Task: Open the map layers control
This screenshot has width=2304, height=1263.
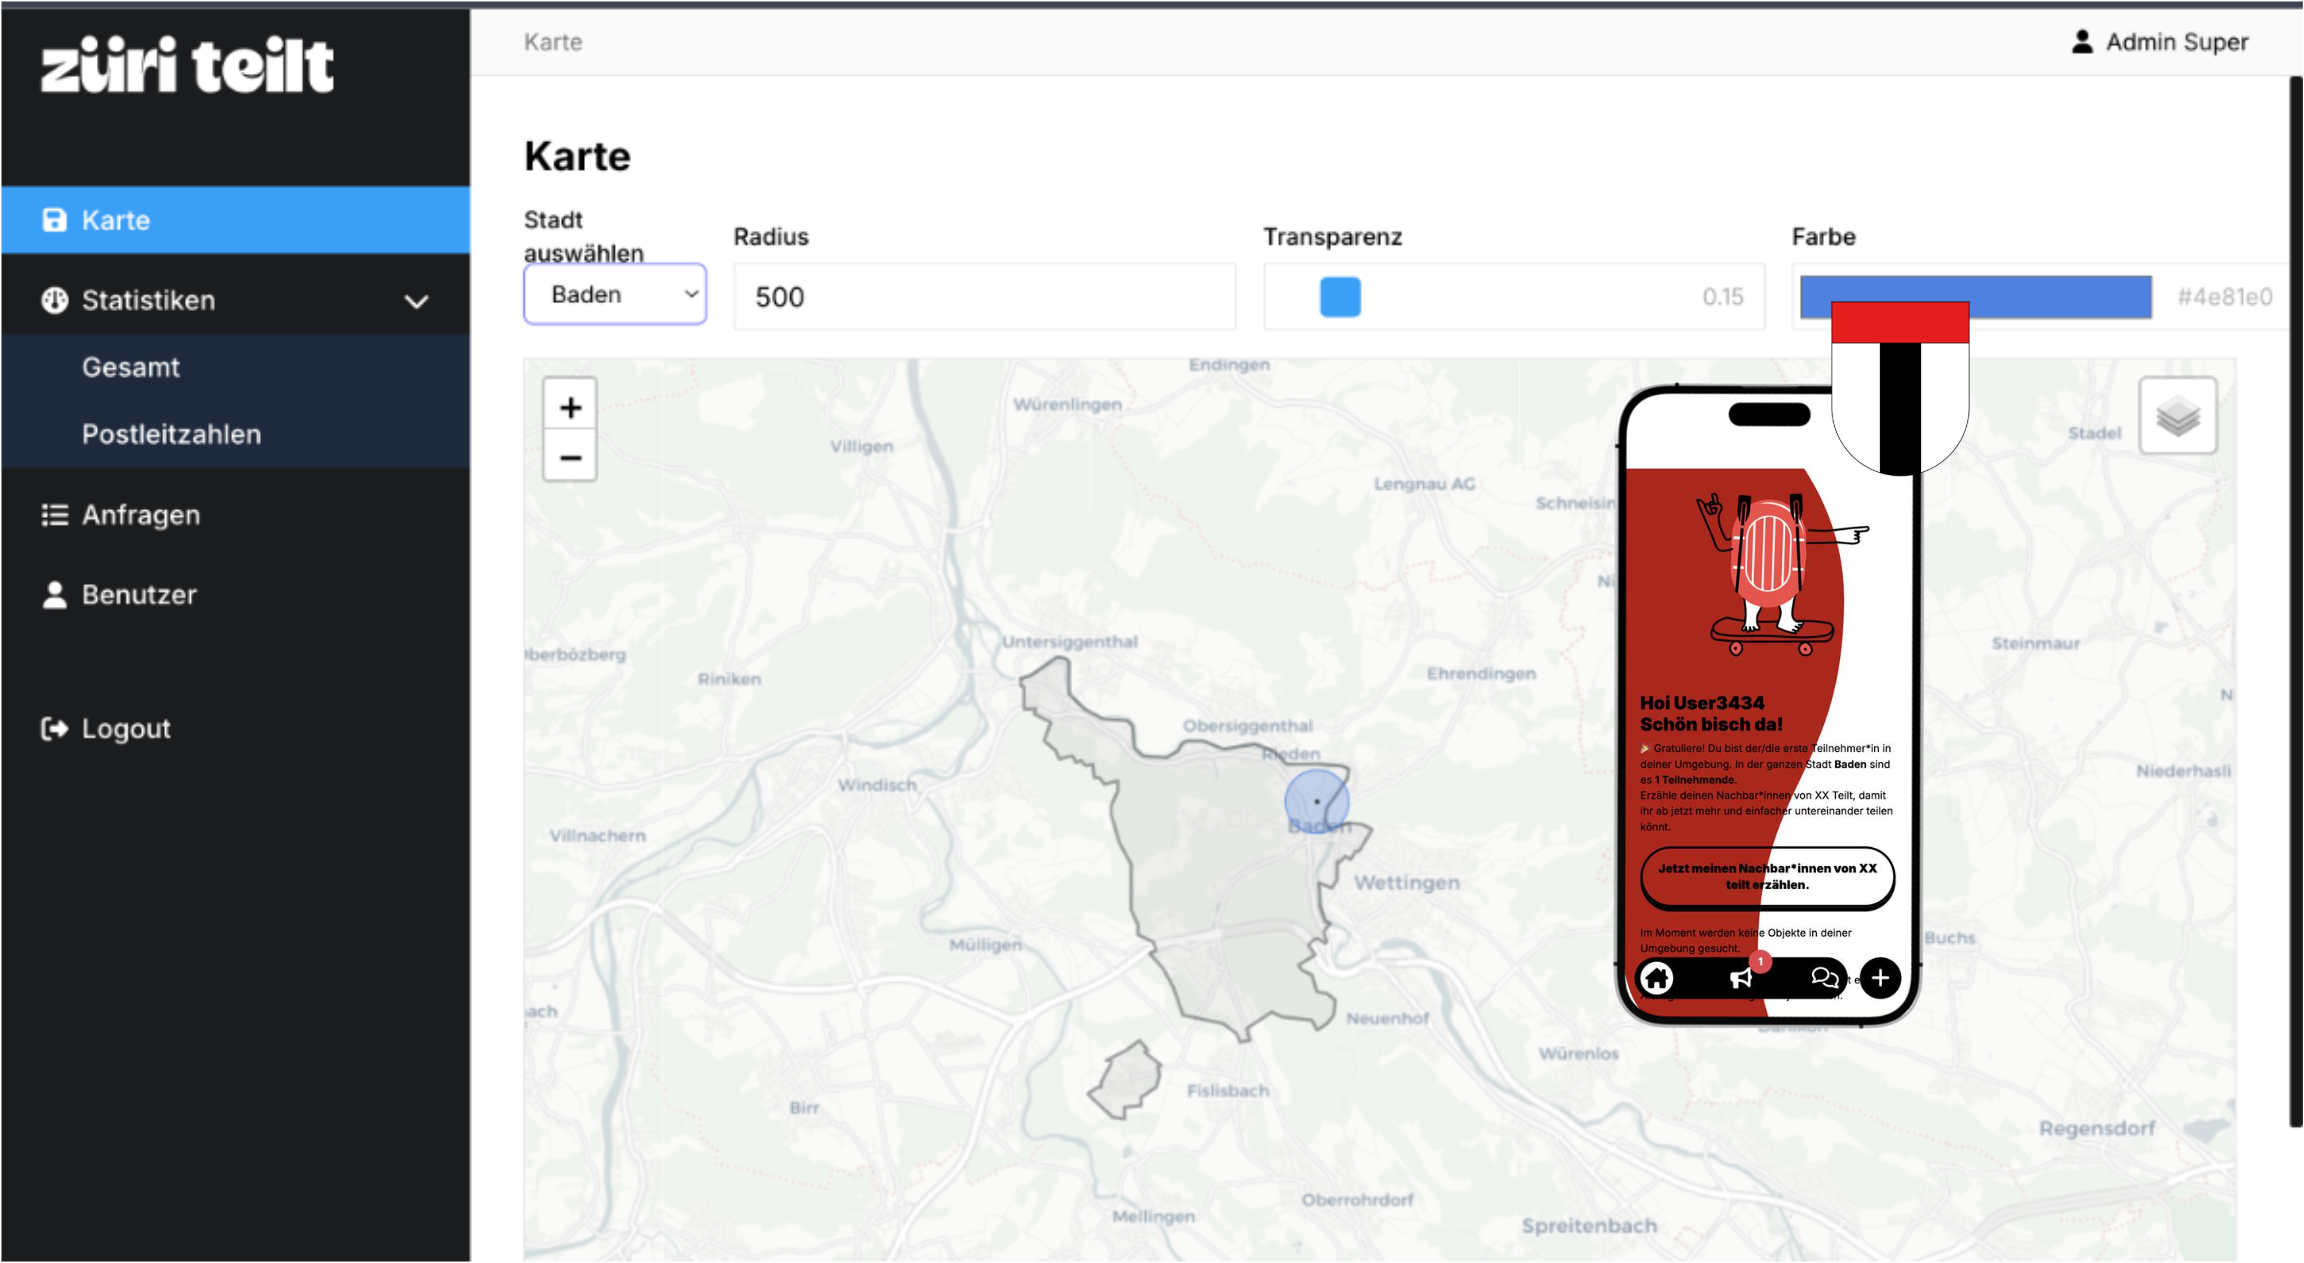Action: [x=2178, y=416]
